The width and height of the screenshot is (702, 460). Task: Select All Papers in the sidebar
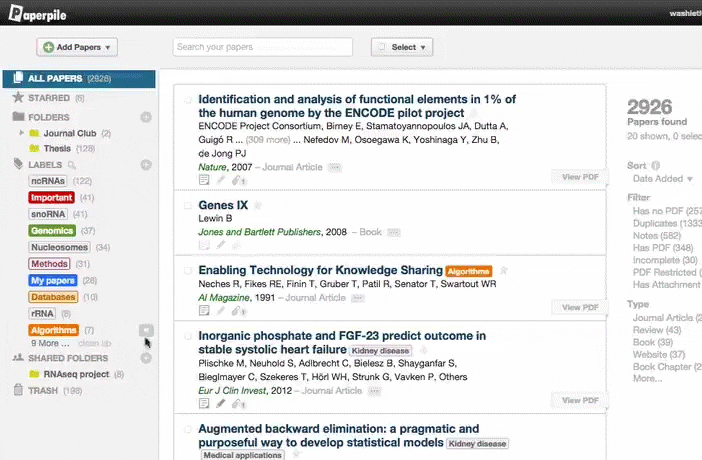coord(56,78)
